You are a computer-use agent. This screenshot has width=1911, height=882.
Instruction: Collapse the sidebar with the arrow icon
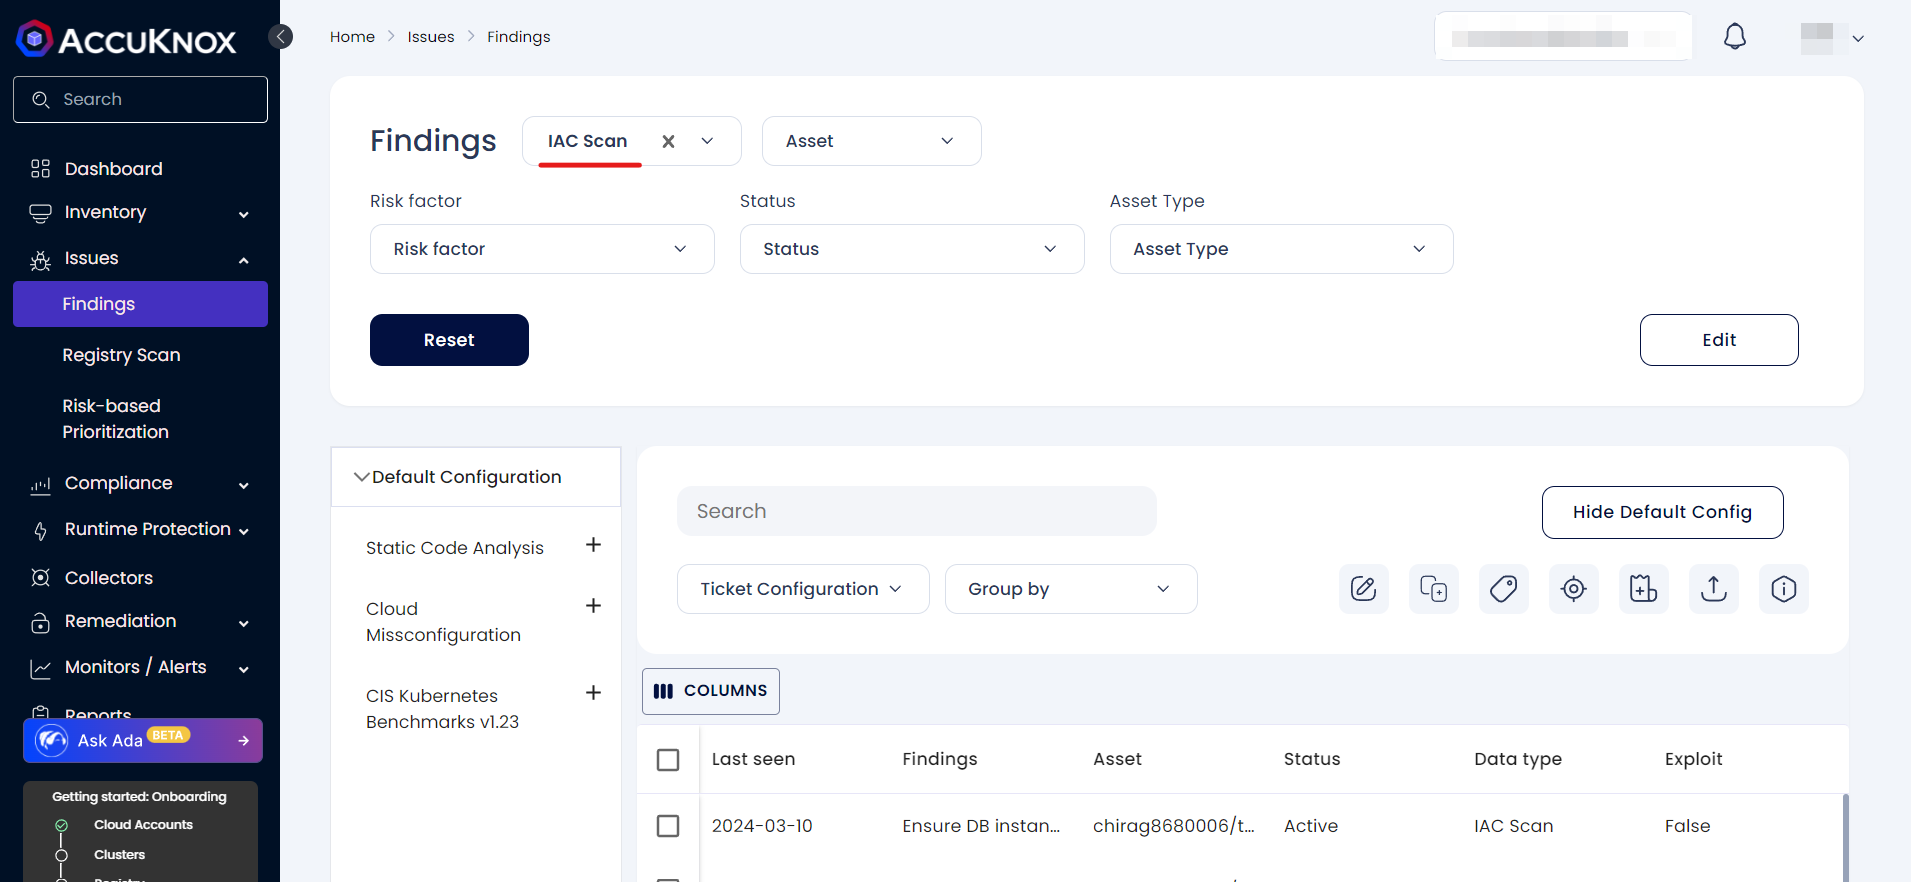(x=281, y=37)
